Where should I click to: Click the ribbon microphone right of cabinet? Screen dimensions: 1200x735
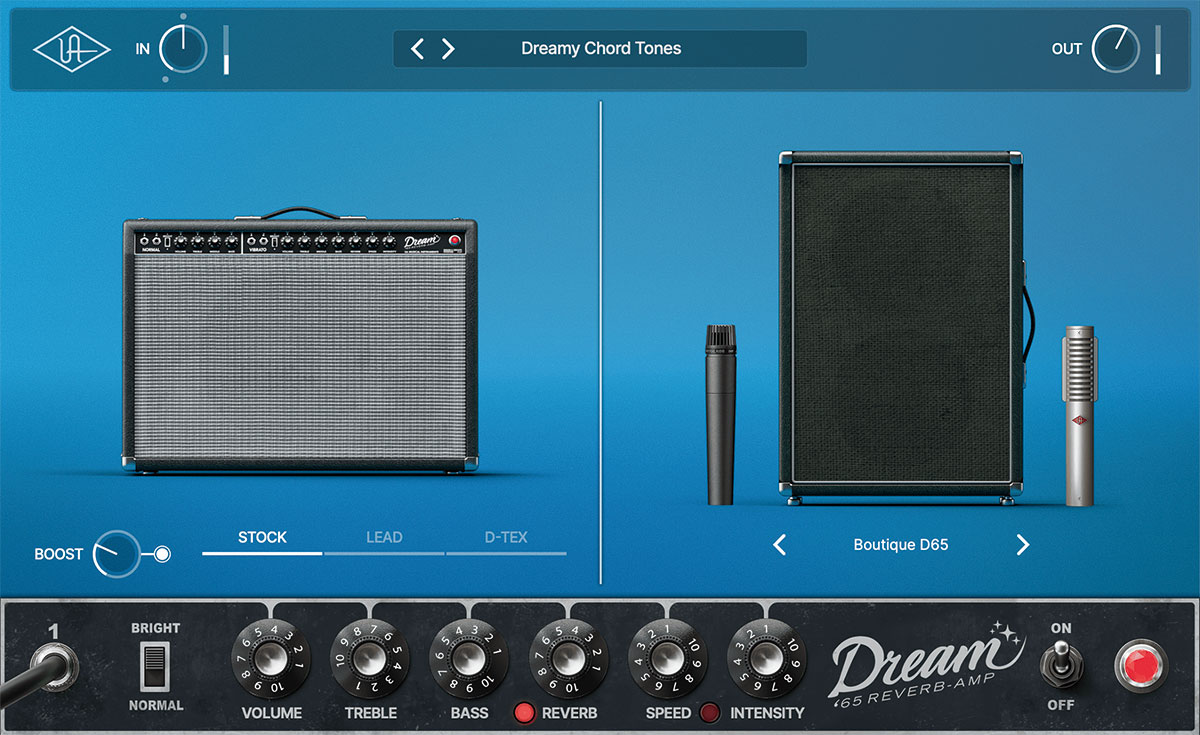pos(1080,415)
